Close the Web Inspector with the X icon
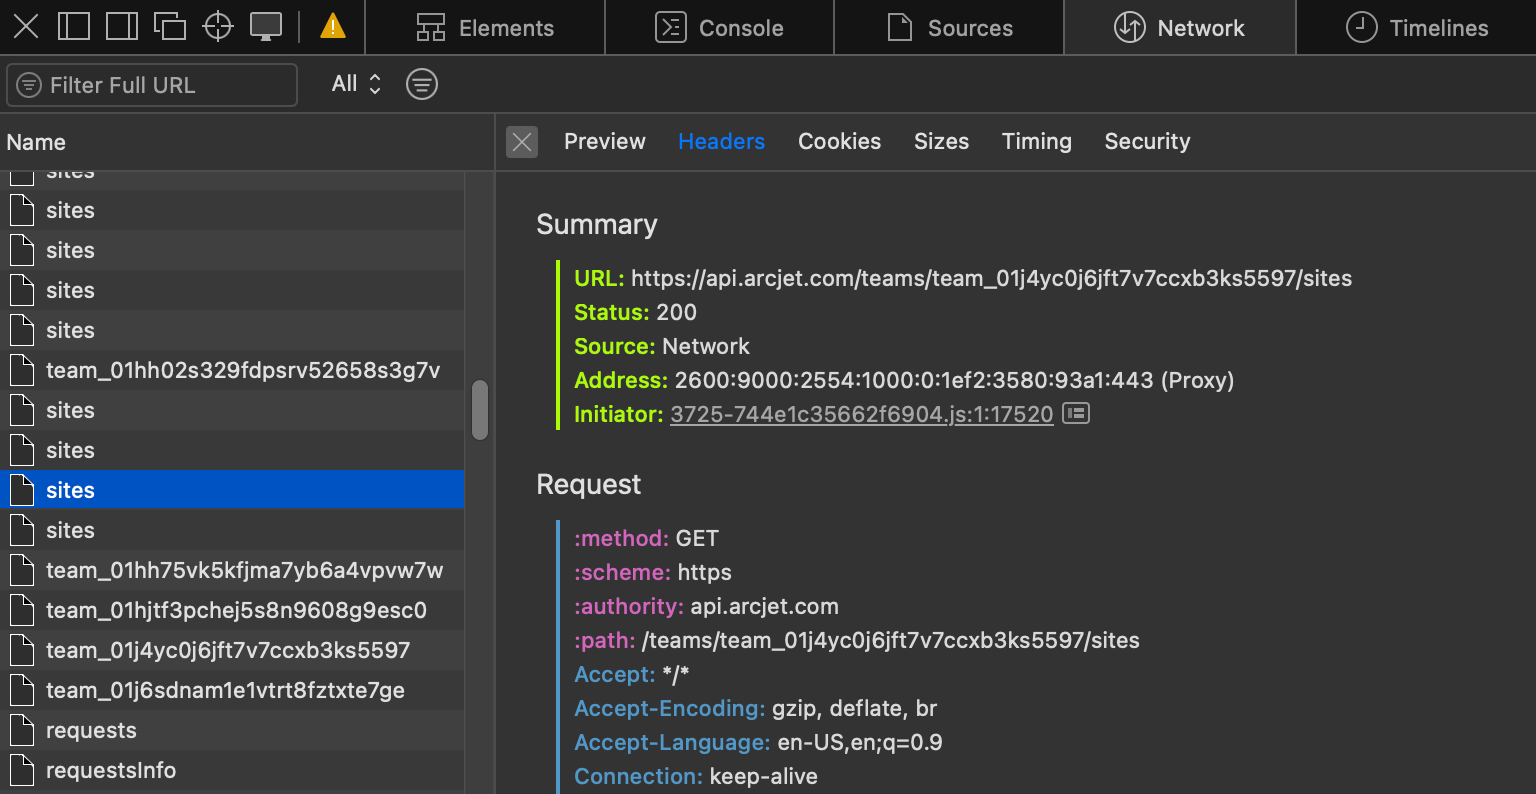The image size is (1536, 794). tap(26, 27)
